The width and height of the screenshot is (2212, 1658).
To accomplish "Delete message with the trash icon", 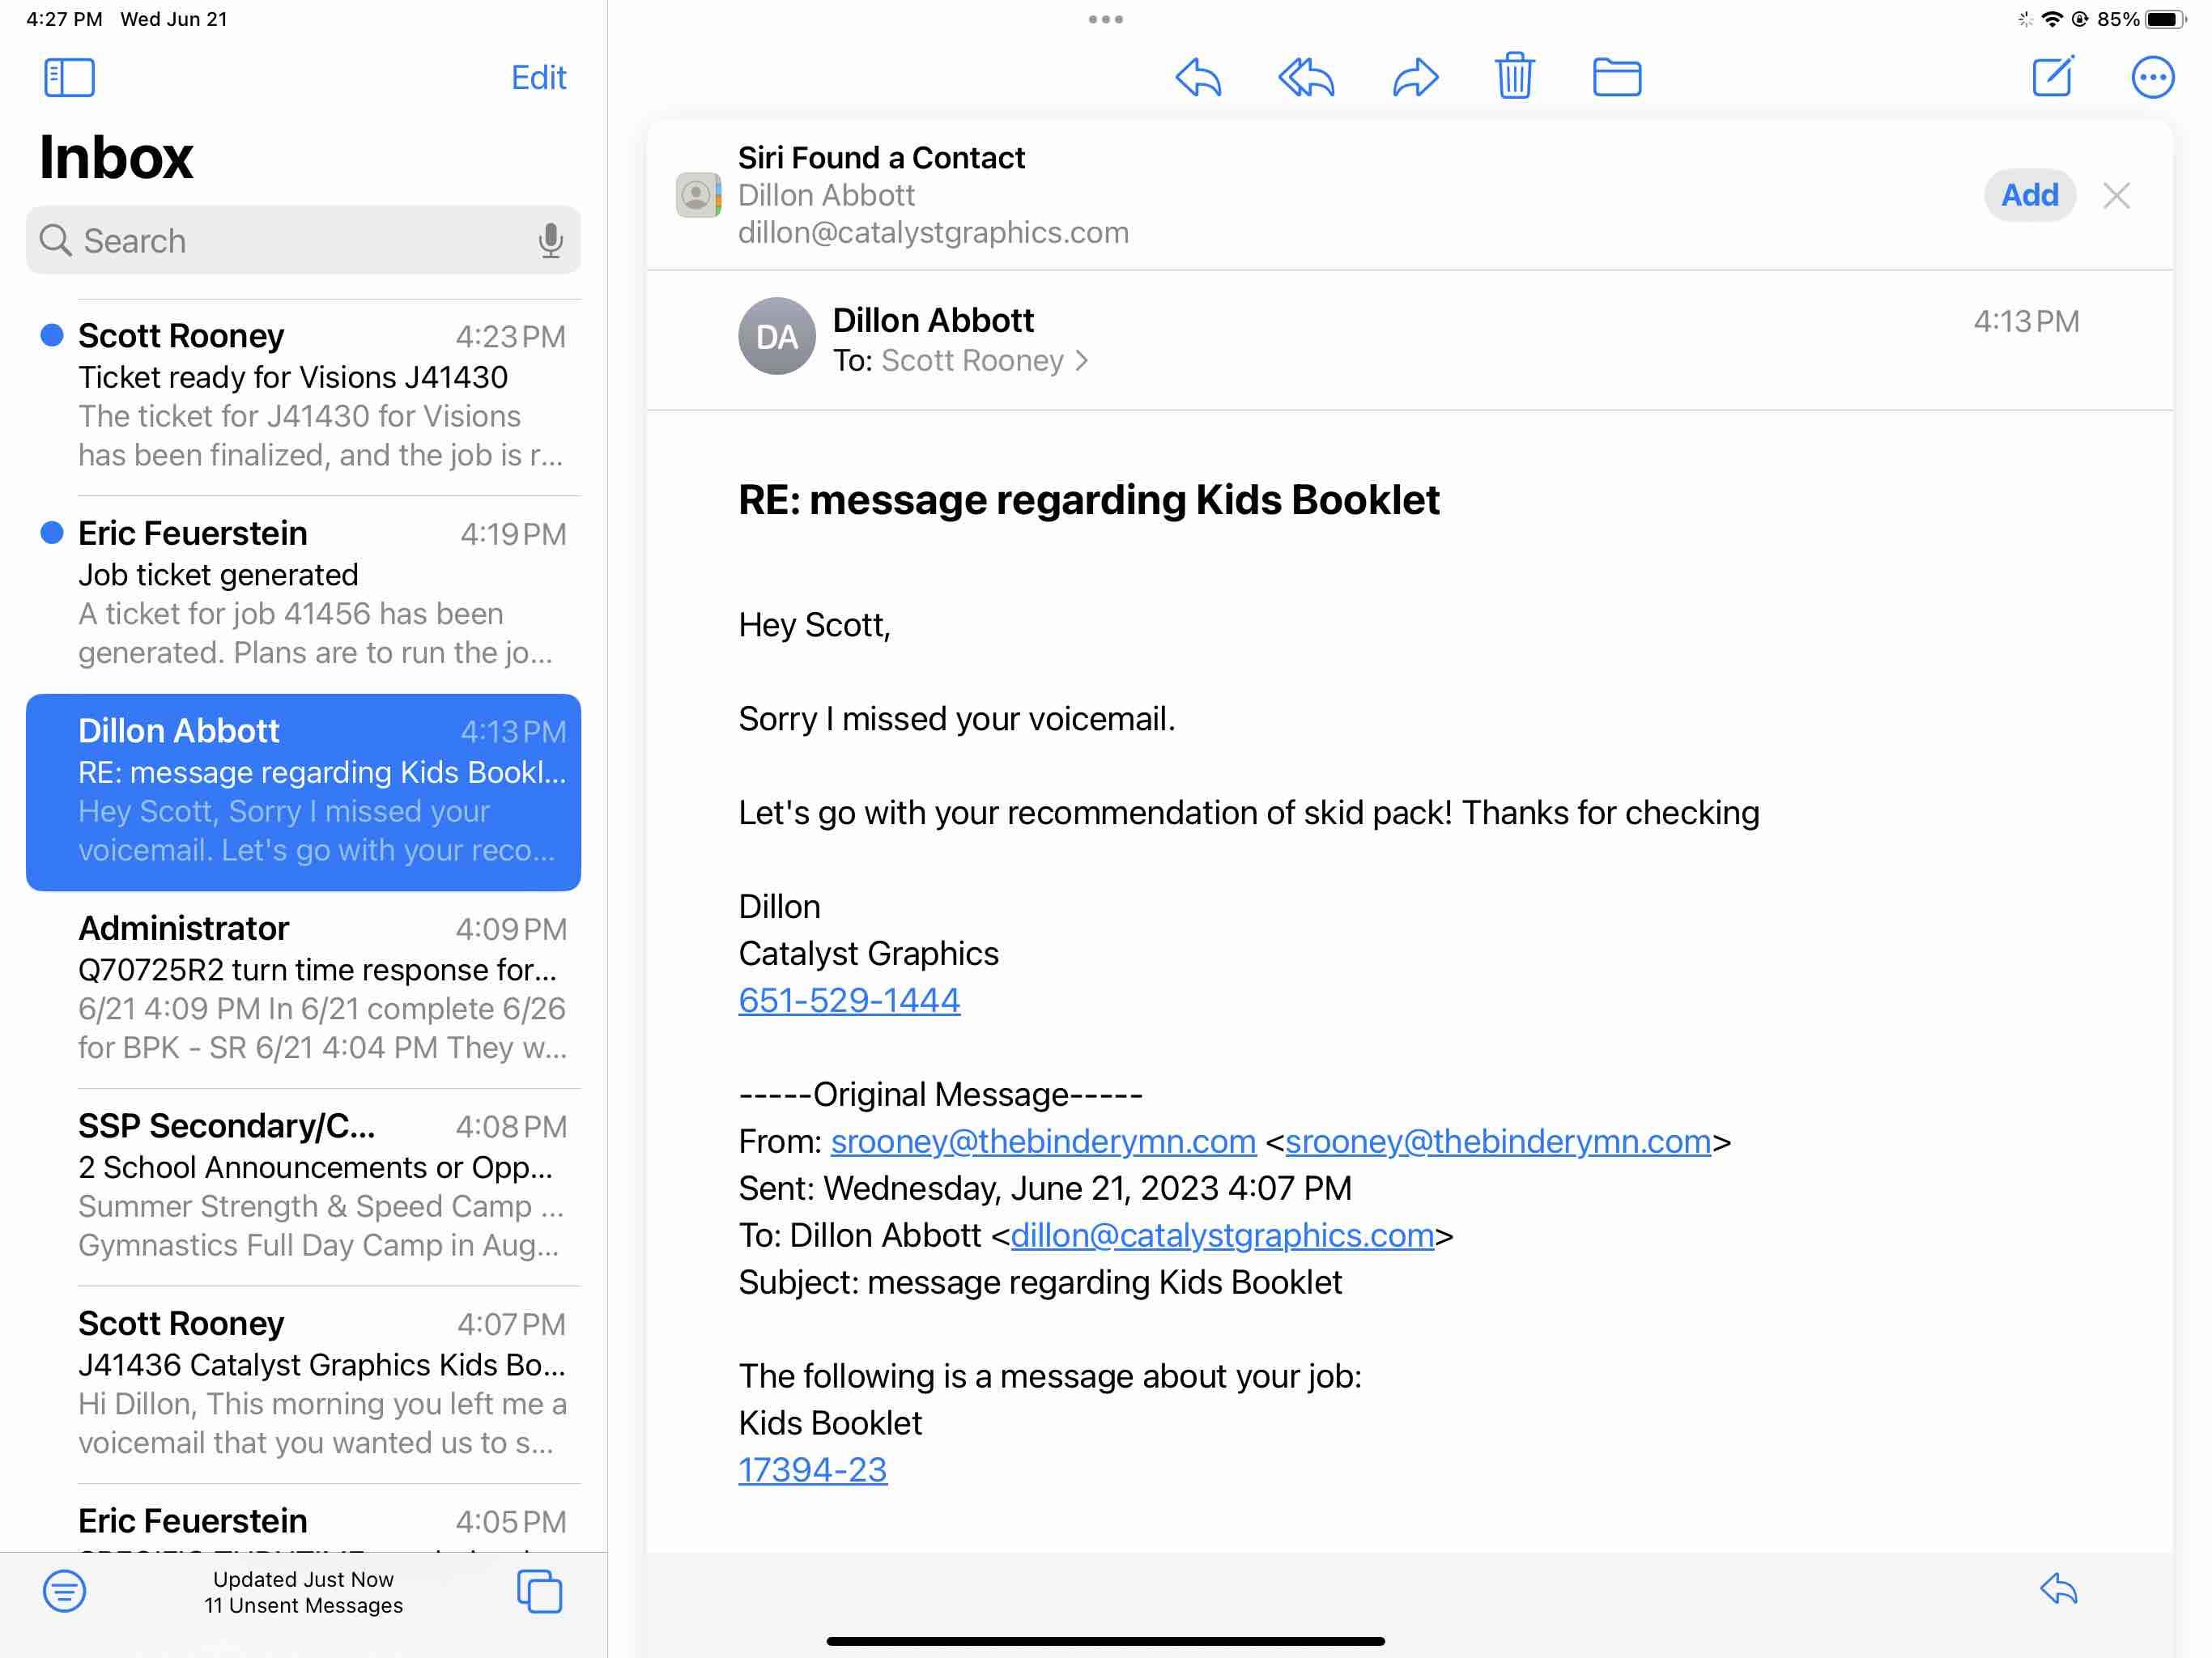I will 1514,76.
